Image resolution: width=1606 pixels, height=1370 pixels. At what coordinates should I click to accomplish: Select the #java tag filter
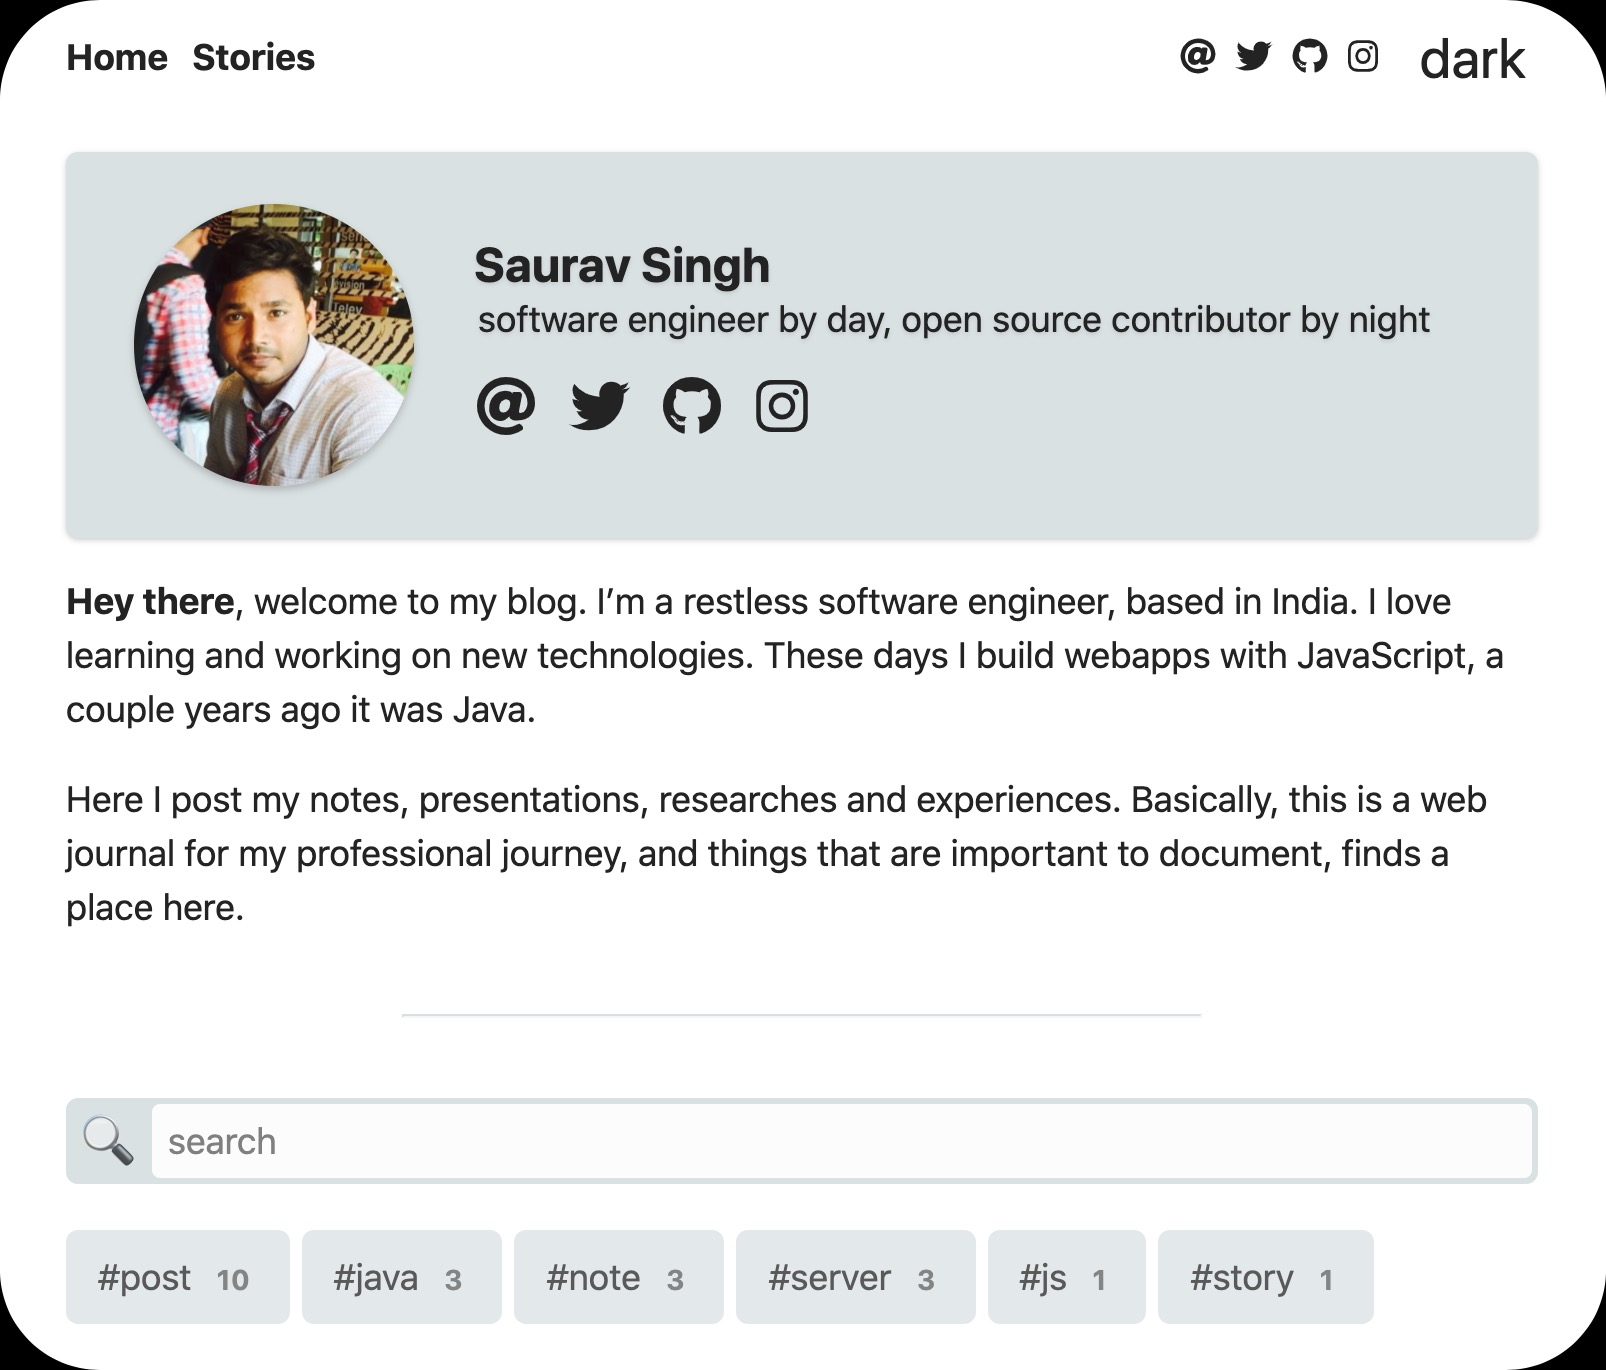pyautogui.click(x=400, y=1277)
